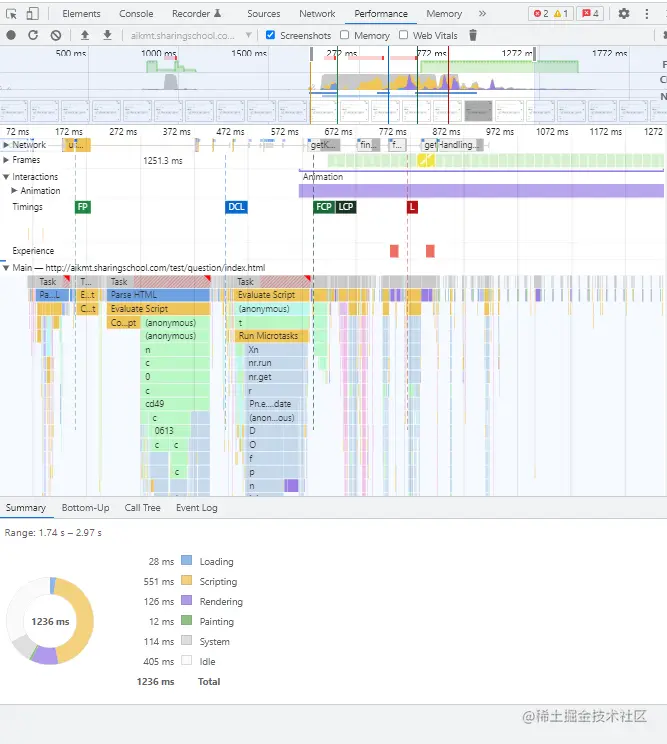Open the Recorder tab

click(x=196, y=14)
